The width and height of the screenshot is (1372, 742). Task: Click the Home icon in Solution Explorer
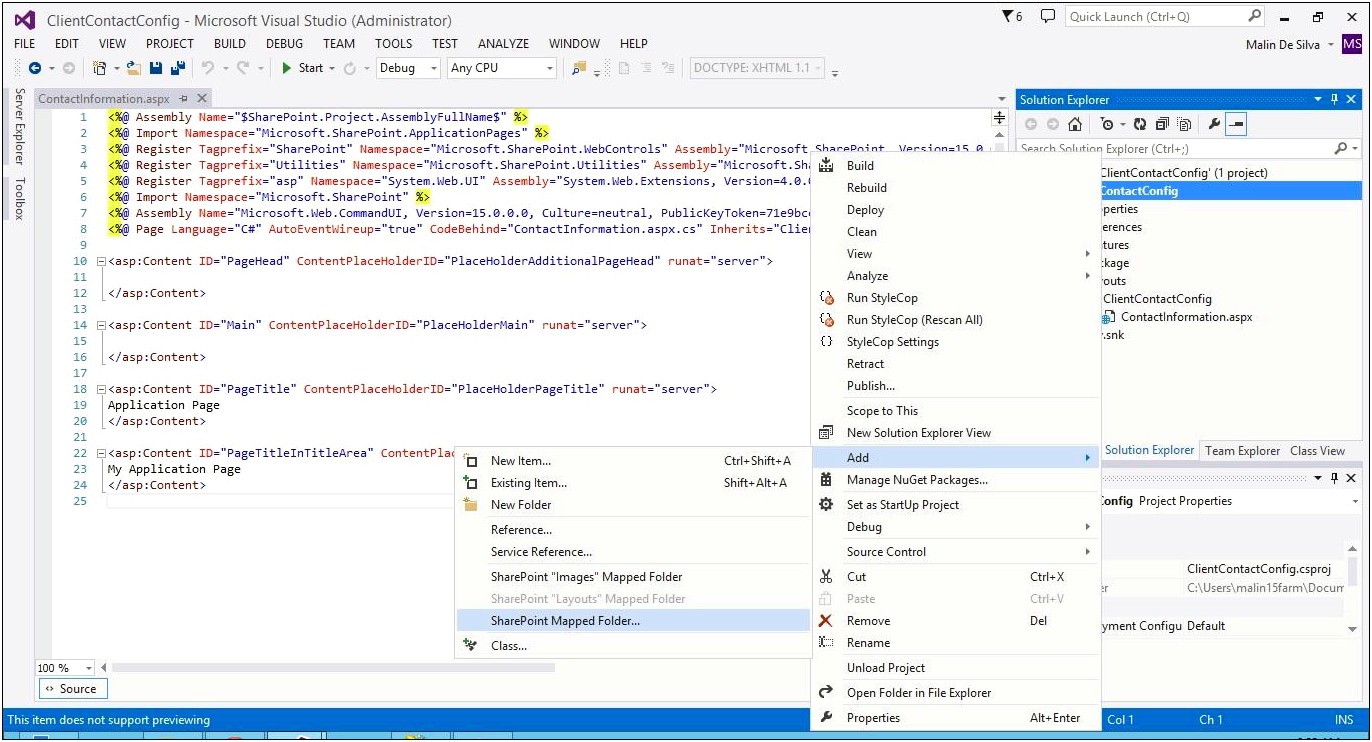click(x=1075, y=125)
